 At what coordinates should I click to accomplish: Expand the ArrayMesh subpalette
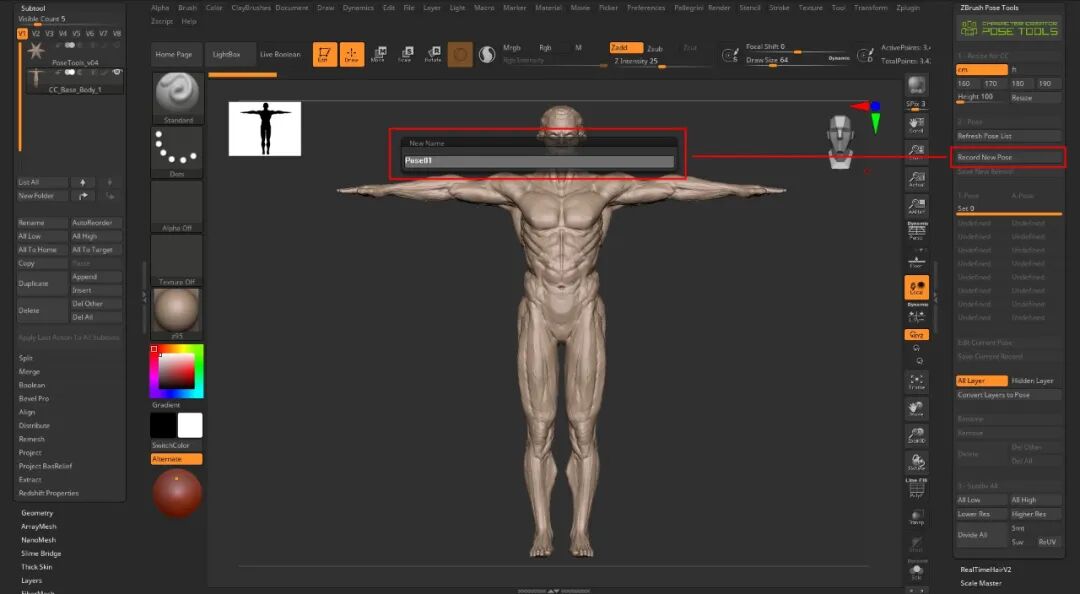point(39,526)
